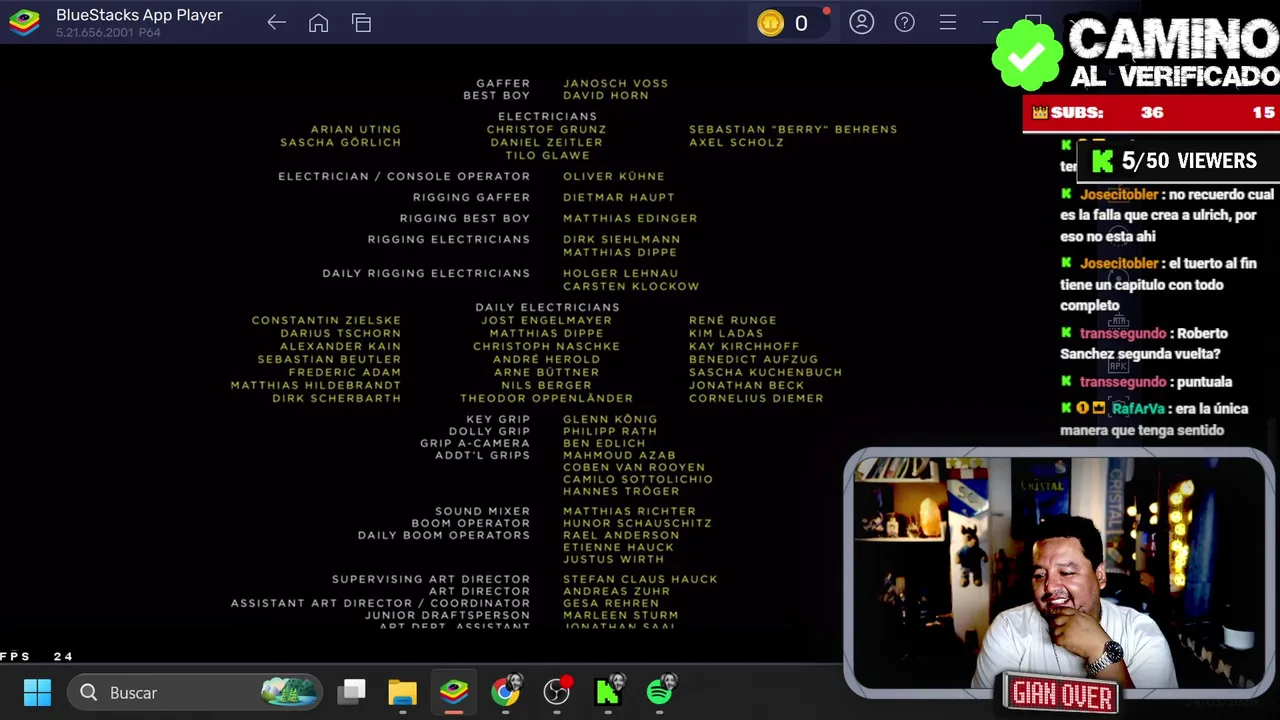Image resolution: width=1280 pixels, height=720 pixels.
Task: Open the BlueStacks account profile icon
Action: coord(862,22)
